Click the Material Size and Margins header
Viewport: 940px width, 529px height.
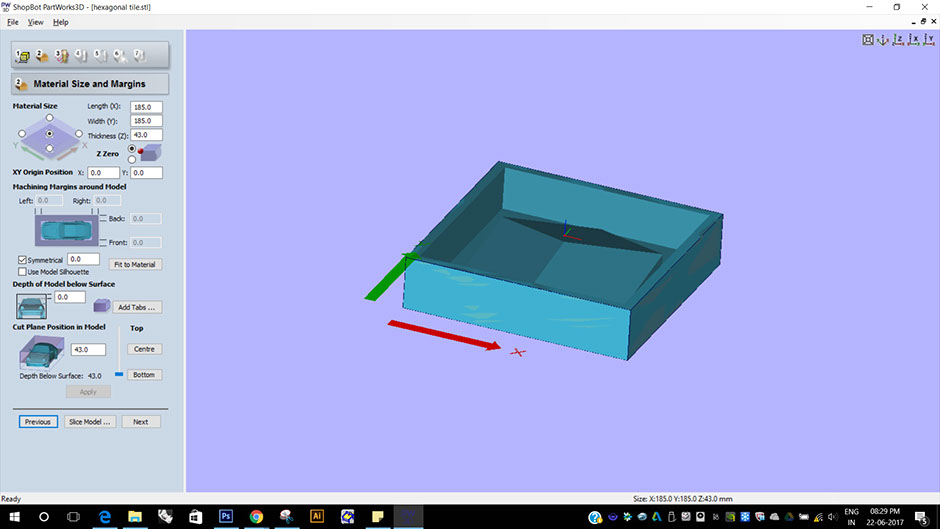pyautogui.click(x=90, y=84)
